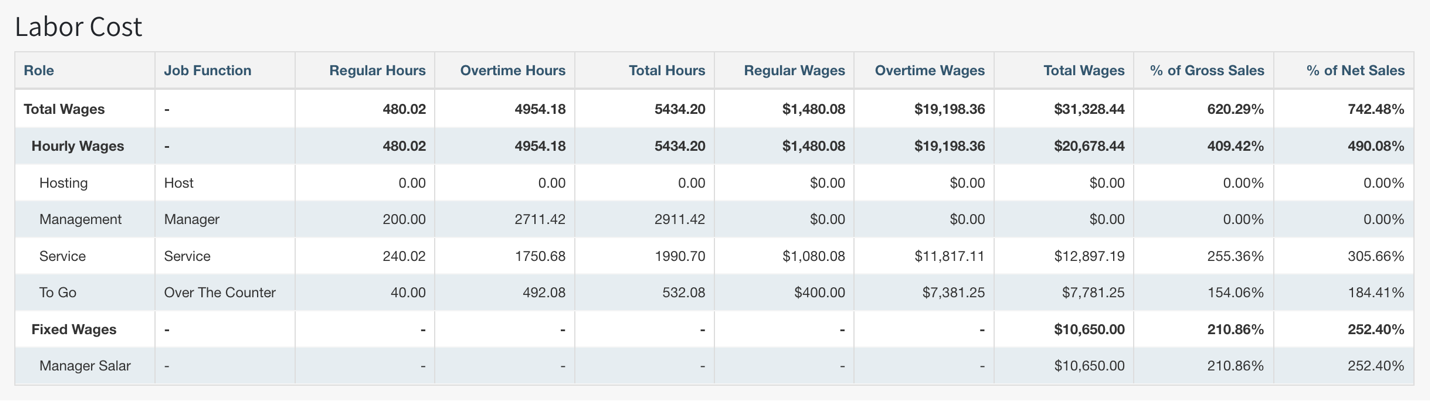The width and height of the screenshot is (1430, 403).
Task: Select the Total Wages row label
Action: pos(64,109)
